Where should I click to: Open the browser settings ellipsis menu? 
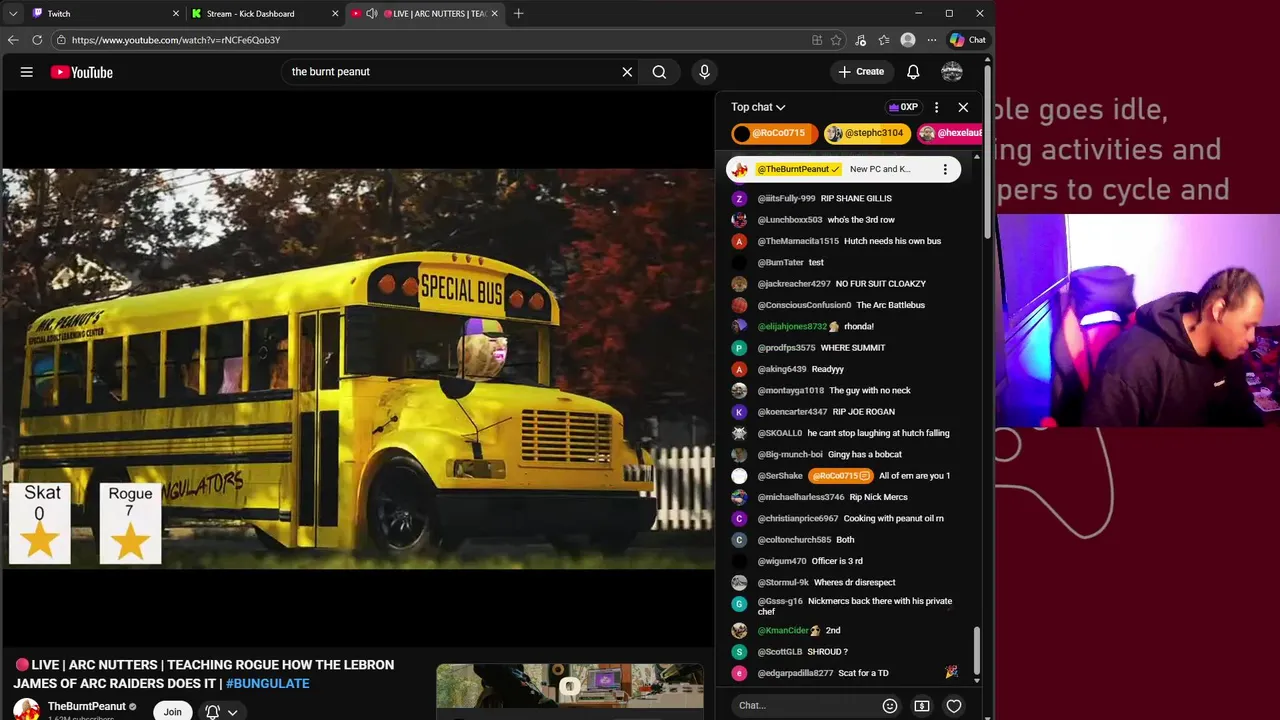(x=931, y=40)
